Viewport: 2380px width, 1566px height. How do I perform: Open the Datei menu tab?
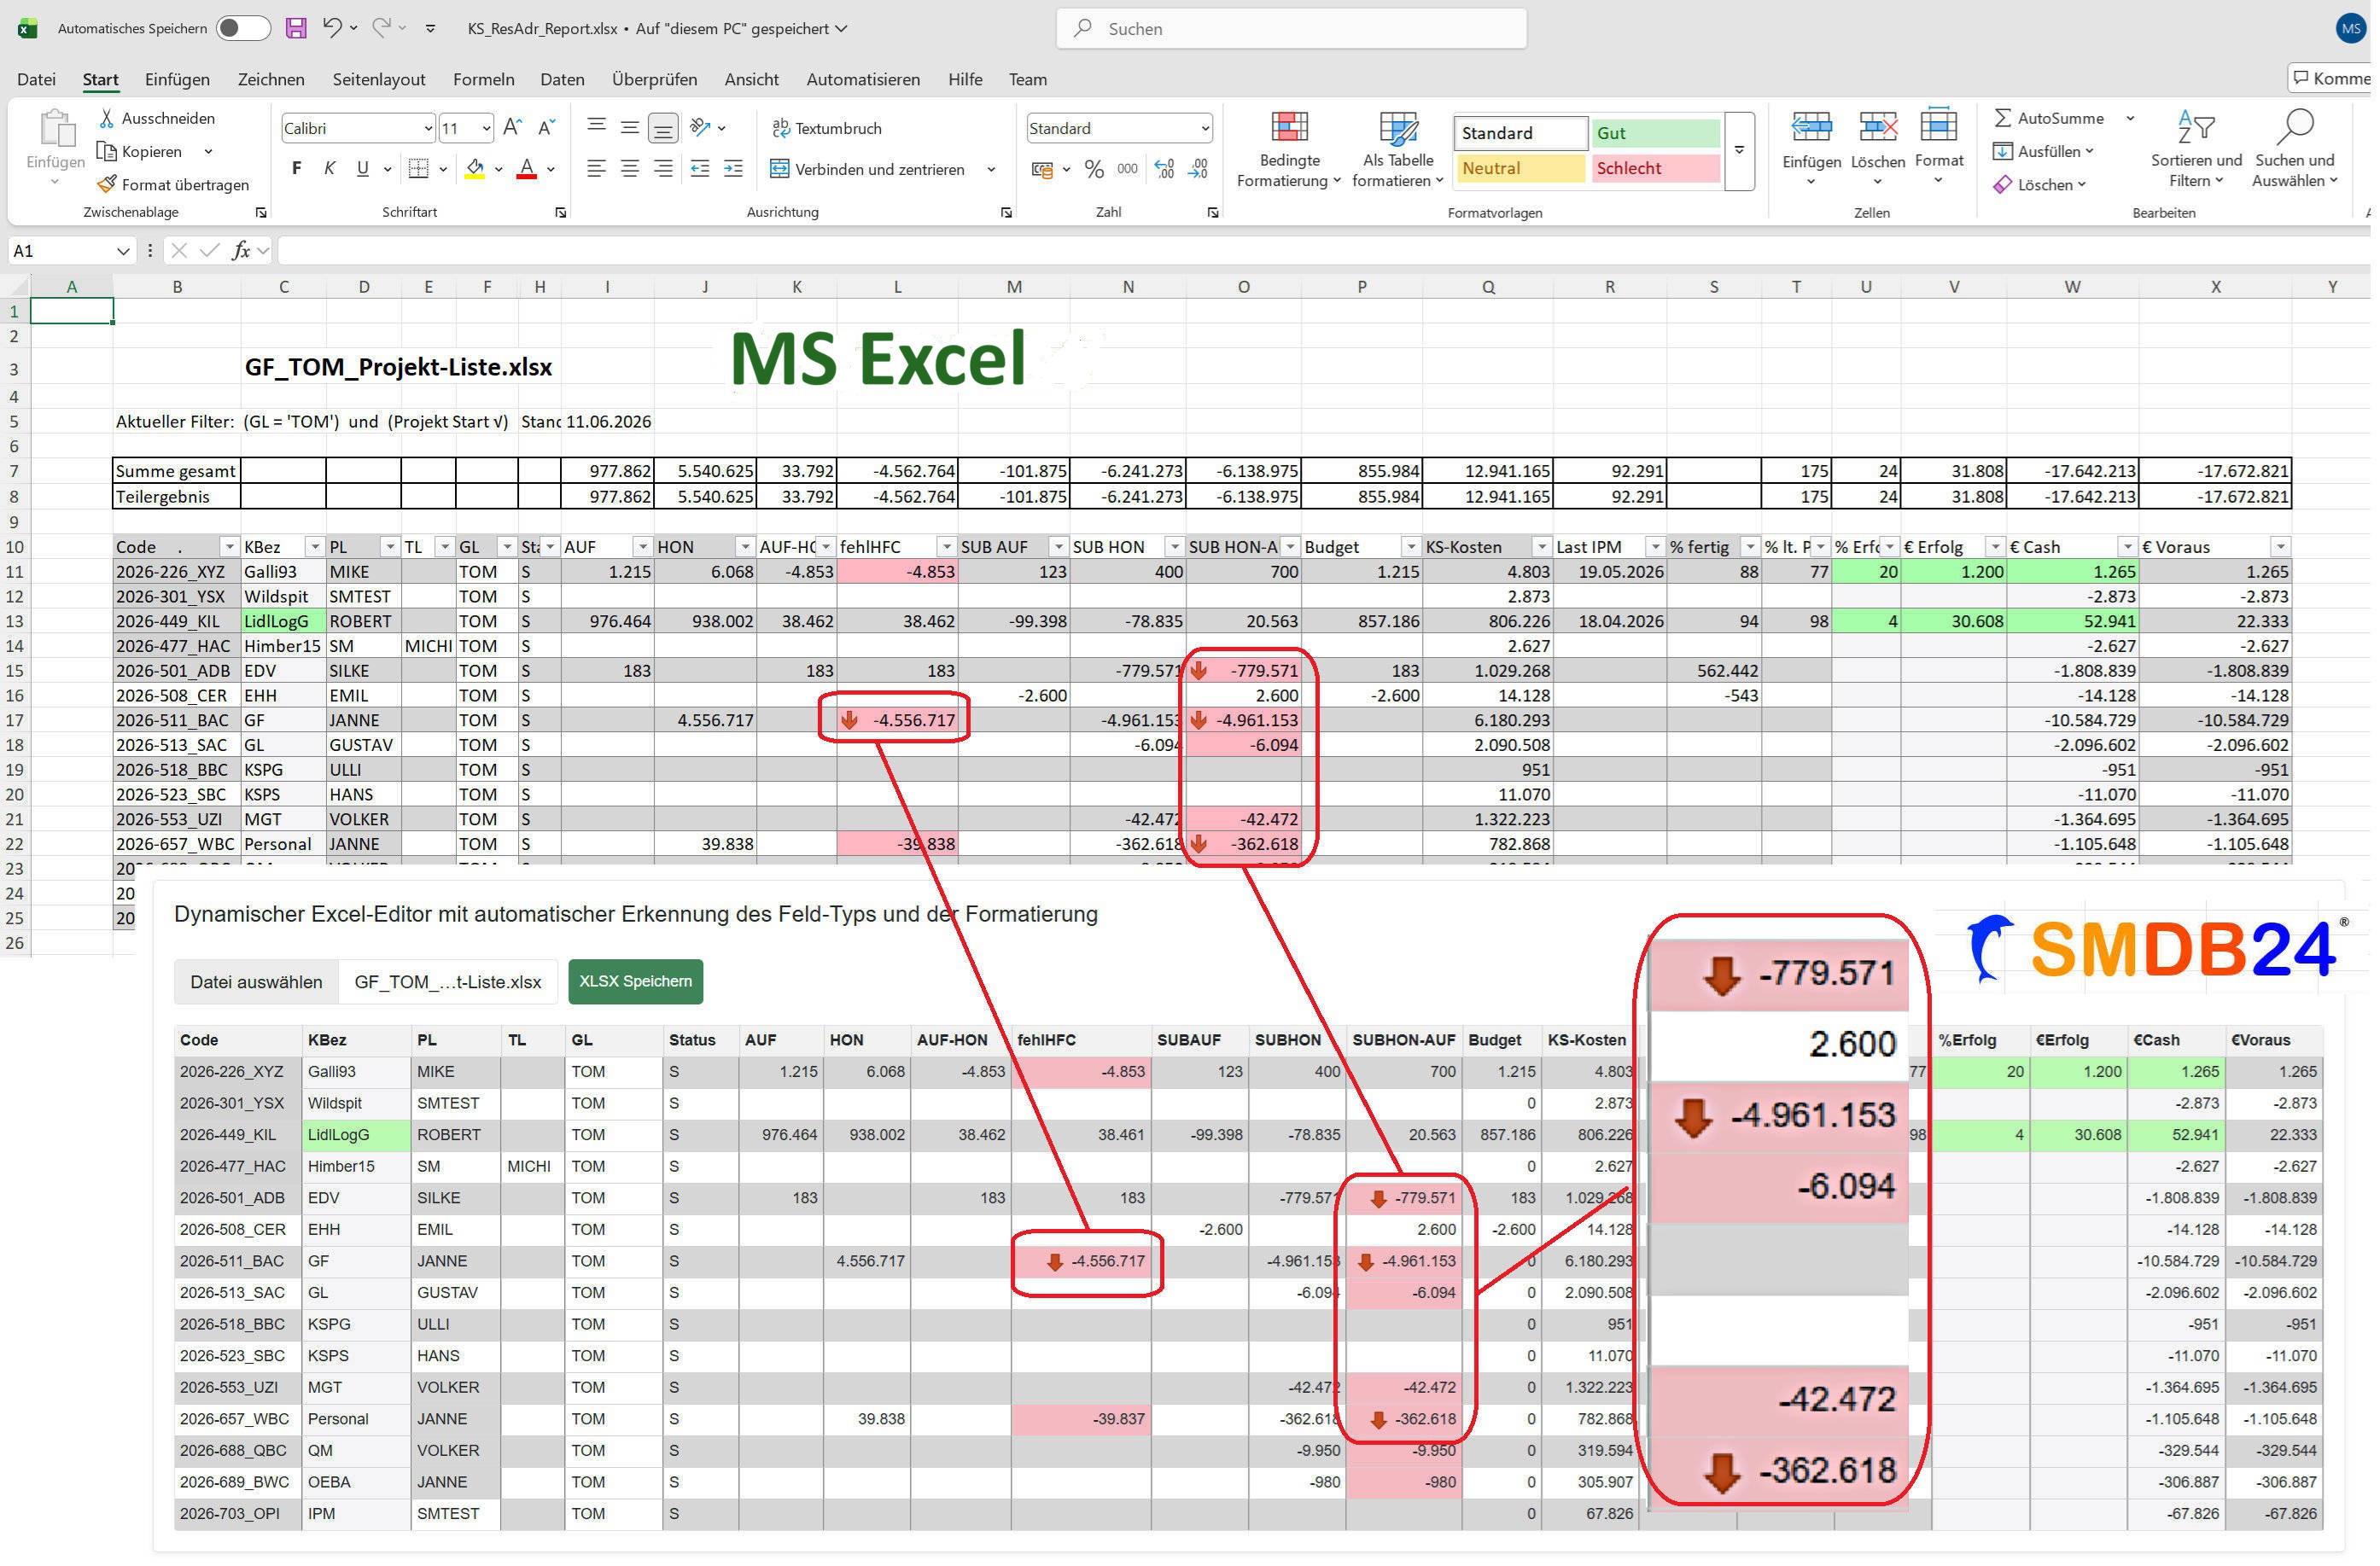(x=37, y=79)
